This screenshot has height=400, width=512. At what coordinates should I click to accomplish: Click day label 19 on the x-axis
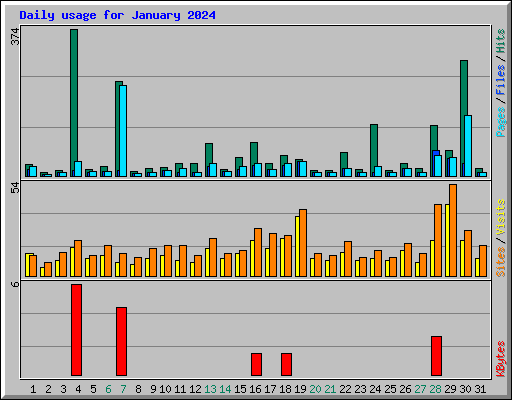pos(300,389)
